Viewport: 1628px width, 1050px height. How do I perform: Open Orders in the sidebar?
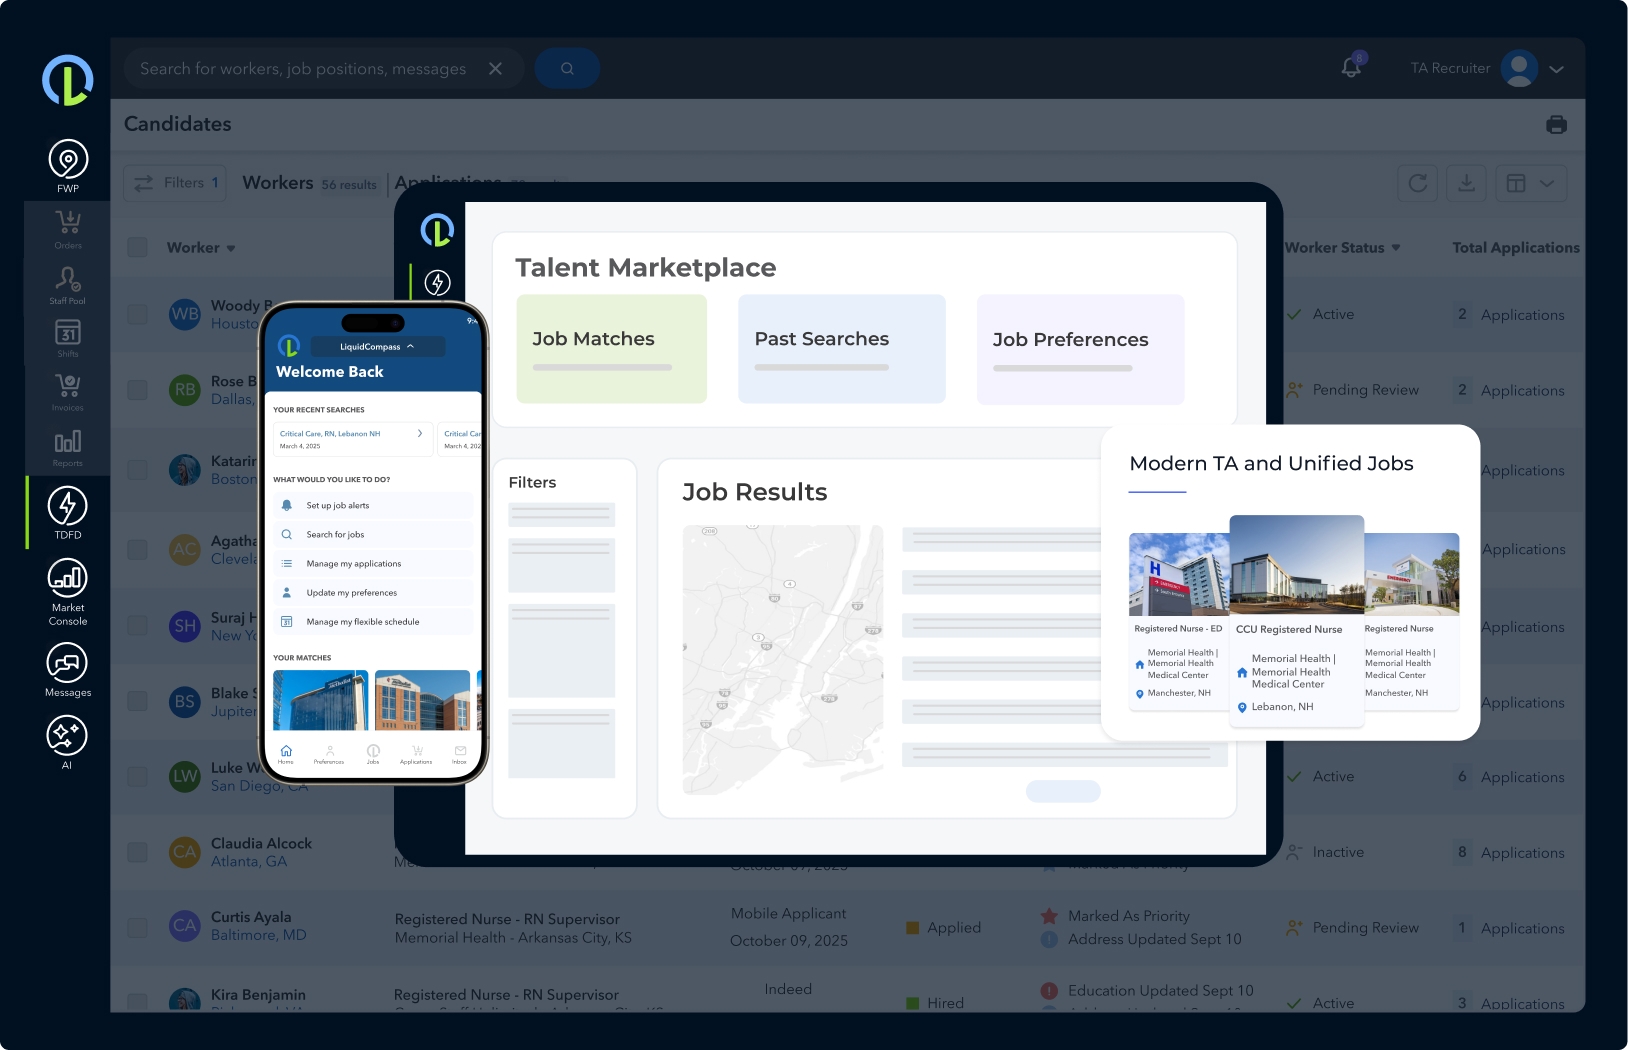[68, 229]
